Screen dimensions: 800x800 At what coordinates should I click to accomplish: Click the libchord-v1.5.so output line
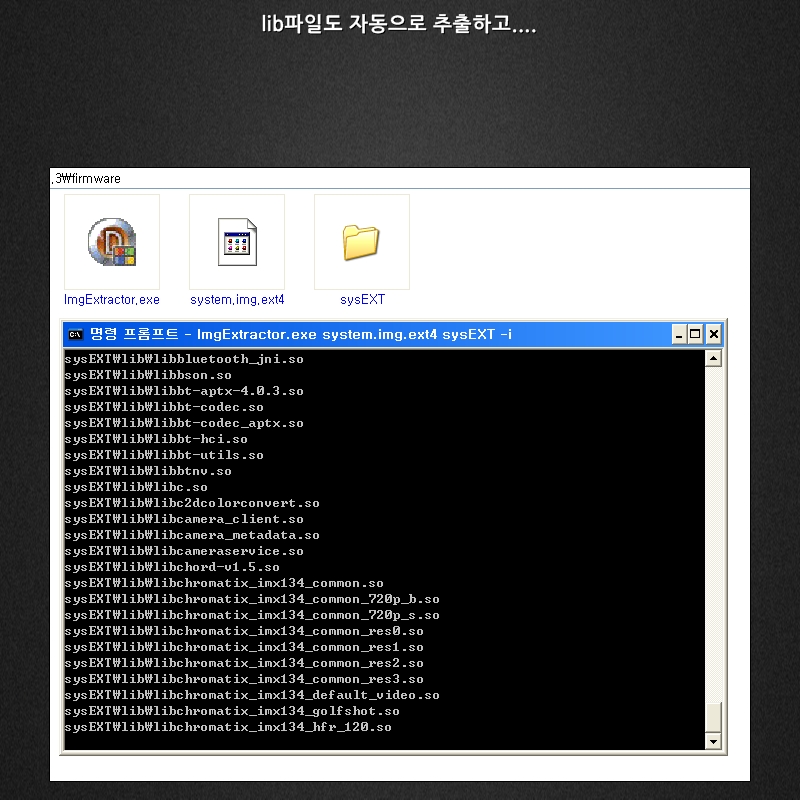click(x=172, y=567)
